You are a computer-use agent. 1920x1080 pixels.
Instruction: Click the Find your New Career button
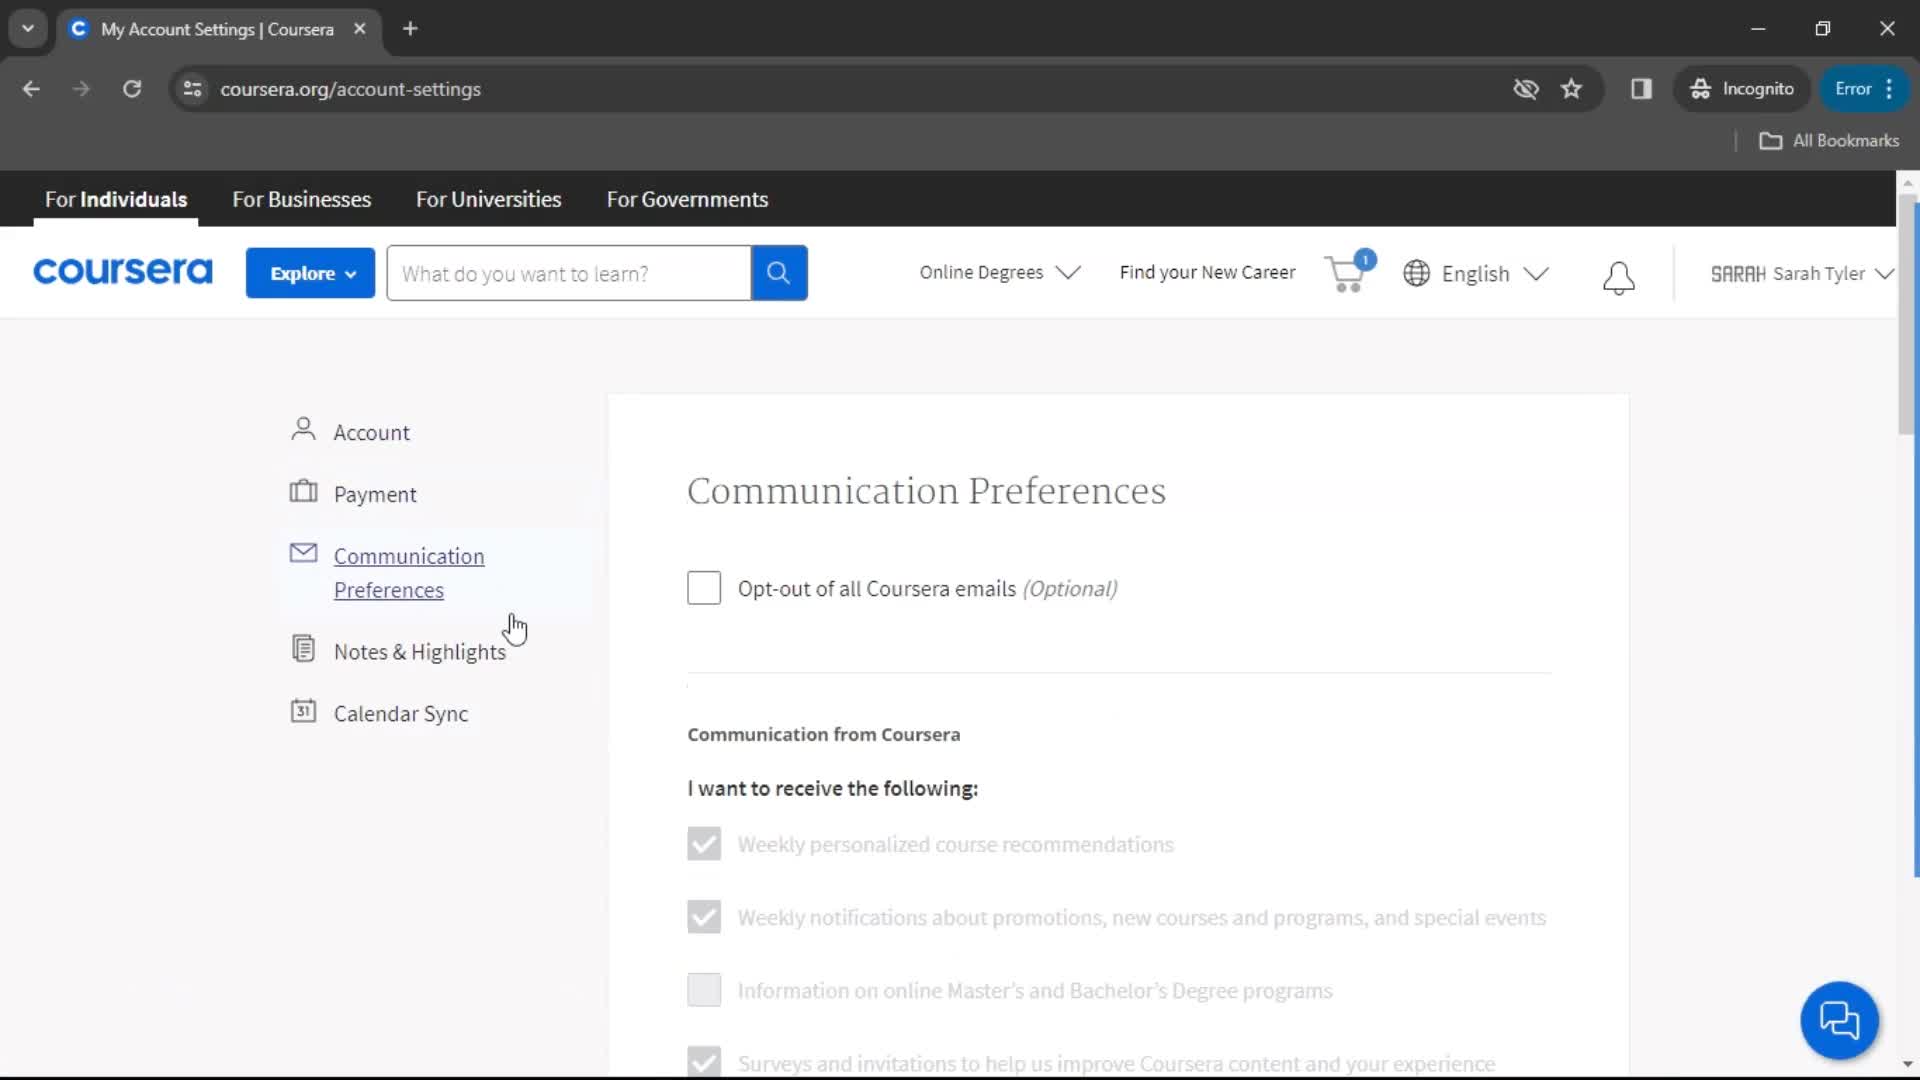1207,272
